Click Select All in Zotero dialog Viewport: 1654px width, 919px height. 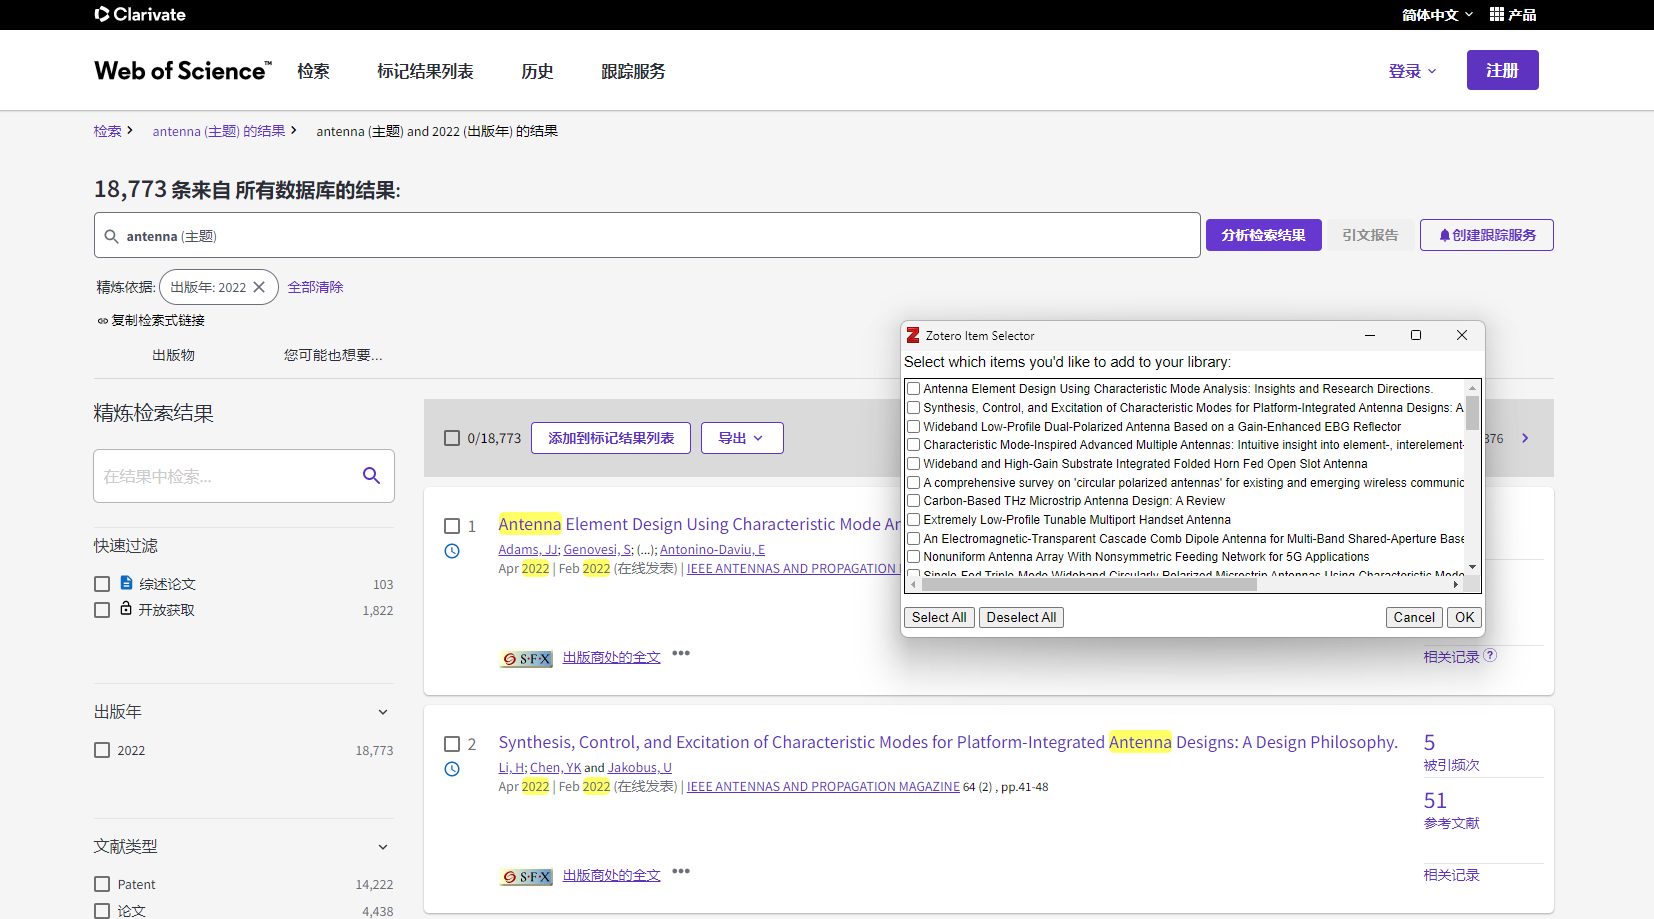pyautogui.click(x=939, y=617)
